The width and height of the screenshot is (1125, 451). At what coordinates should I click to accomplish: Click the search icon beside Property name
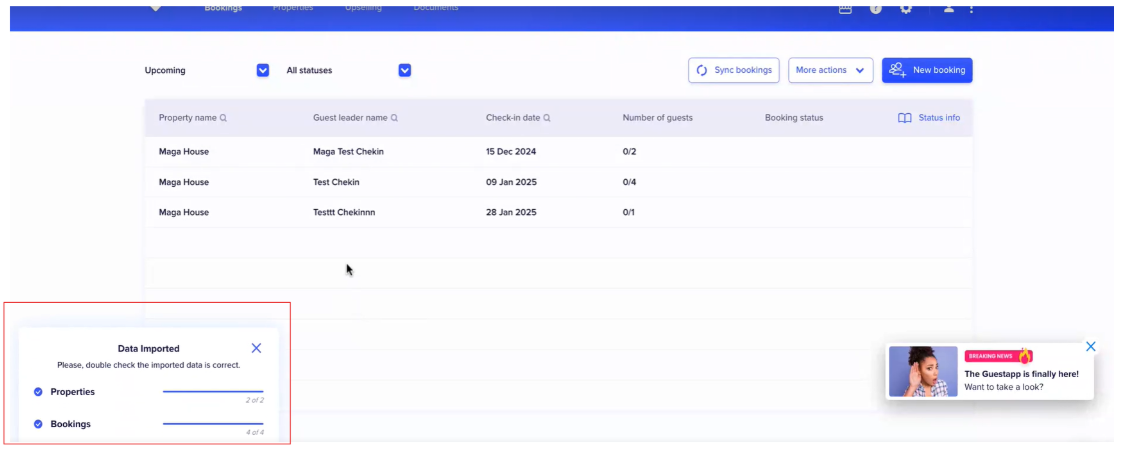[x=223, y=118]
